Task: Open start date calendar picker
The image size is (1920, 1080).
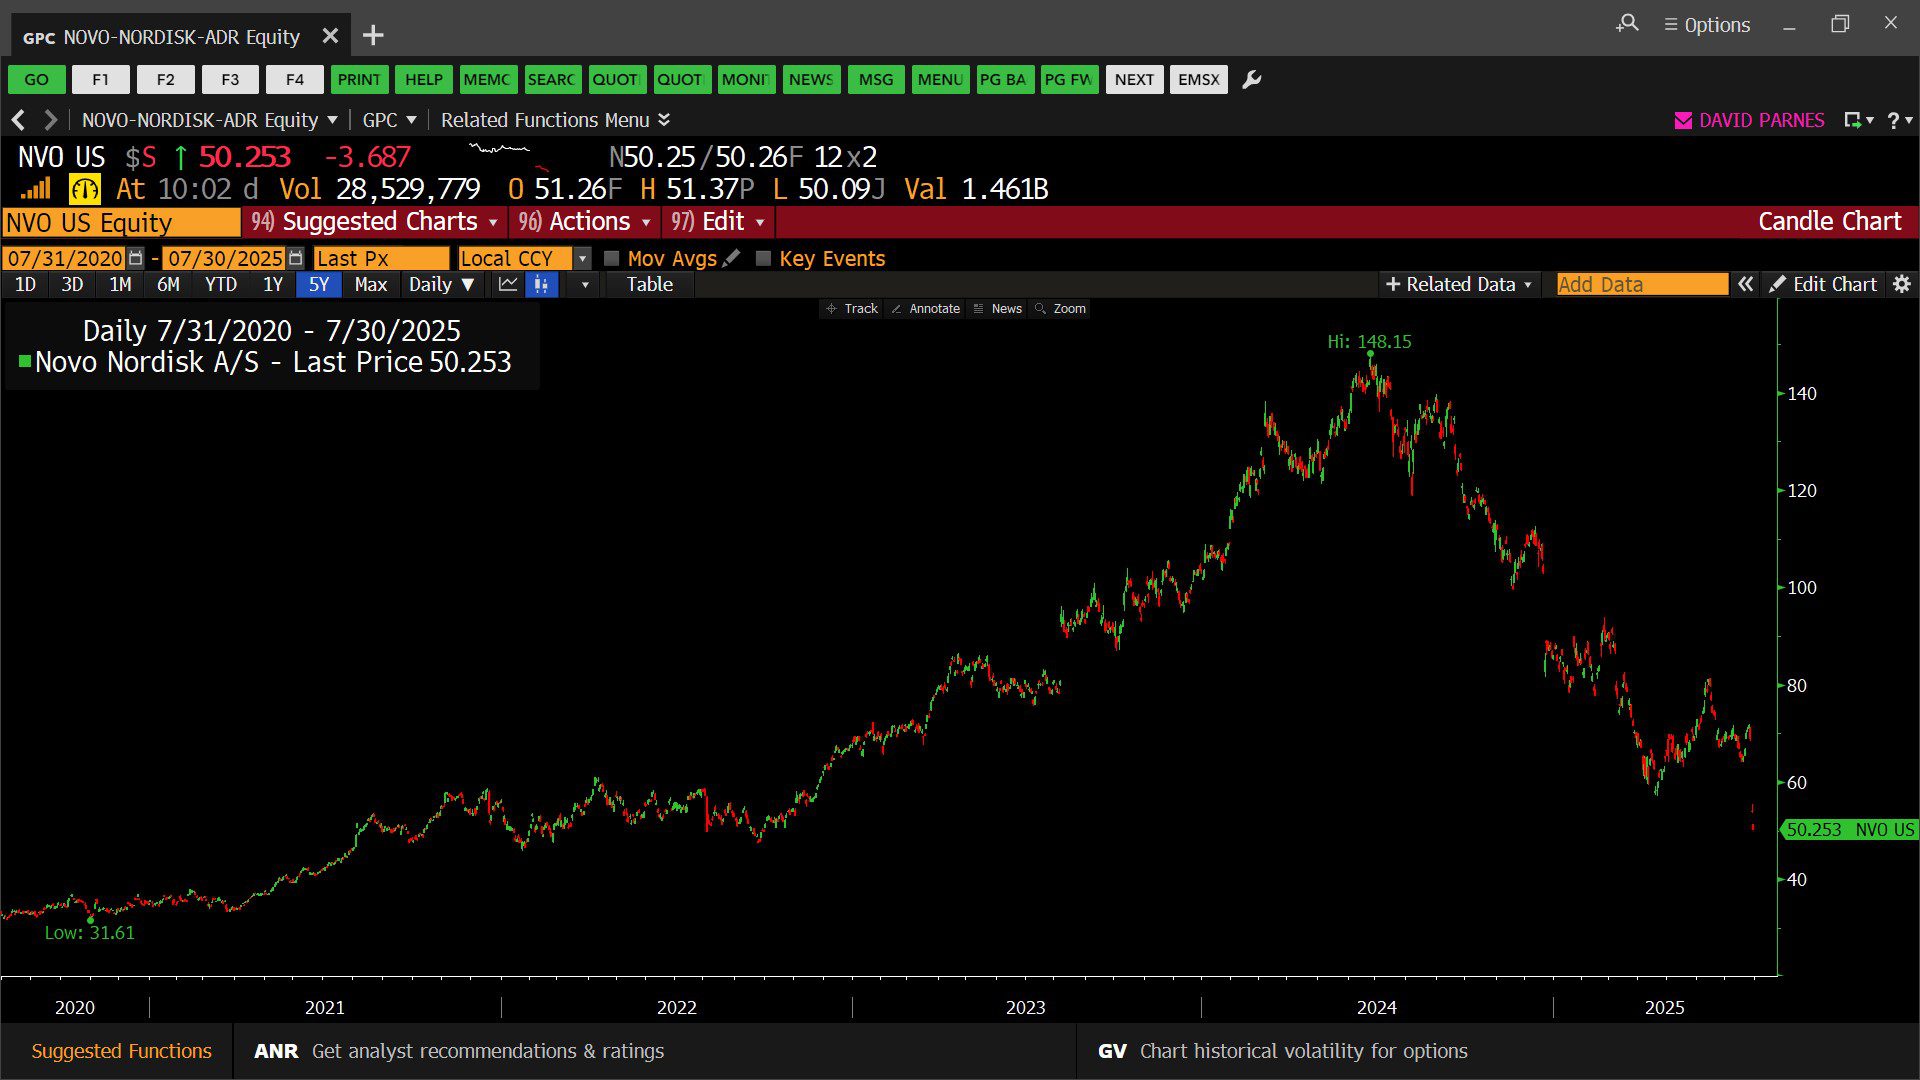Action: tap(136, 258)
